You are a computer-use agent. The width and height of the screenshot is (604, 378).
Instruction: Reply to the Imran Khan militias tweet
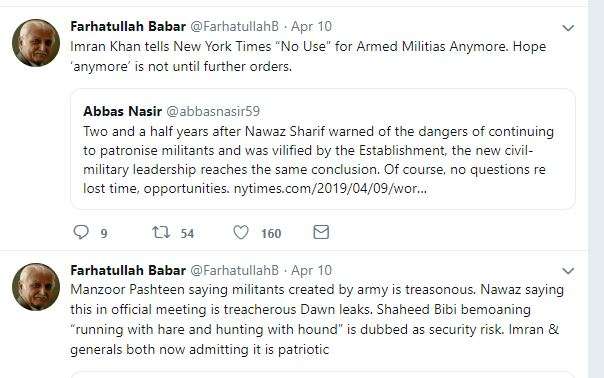[x=81, y=232]
